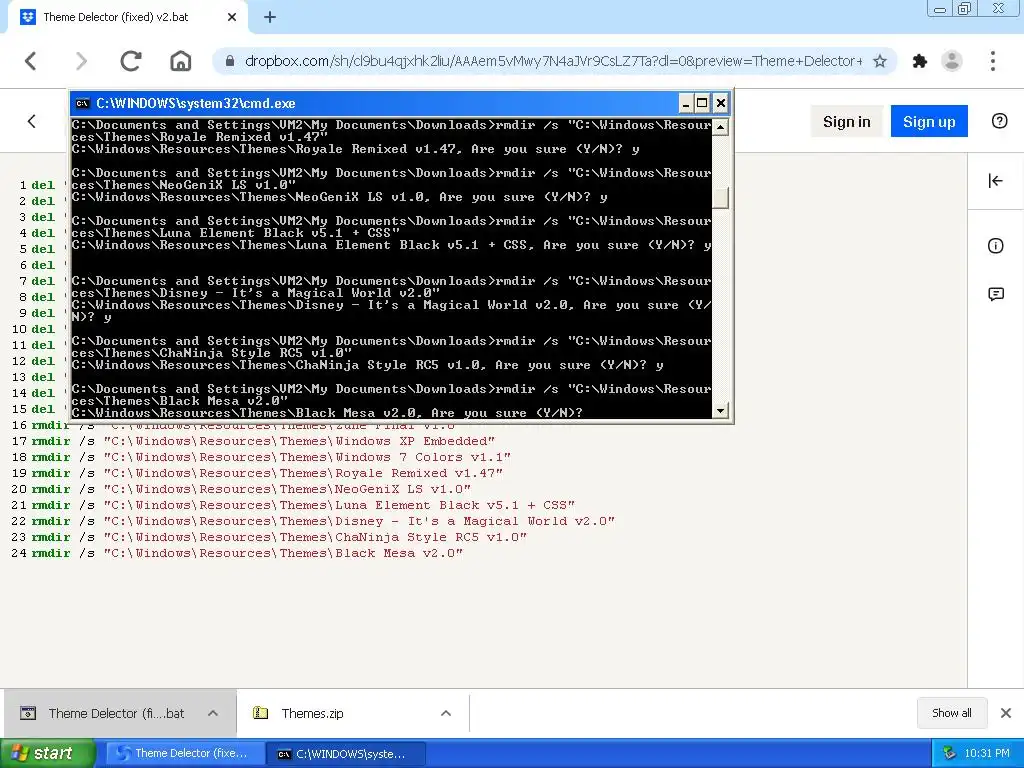Bookmark this page with star icon
1024x768 pixels.
click(x=880, y=61)
